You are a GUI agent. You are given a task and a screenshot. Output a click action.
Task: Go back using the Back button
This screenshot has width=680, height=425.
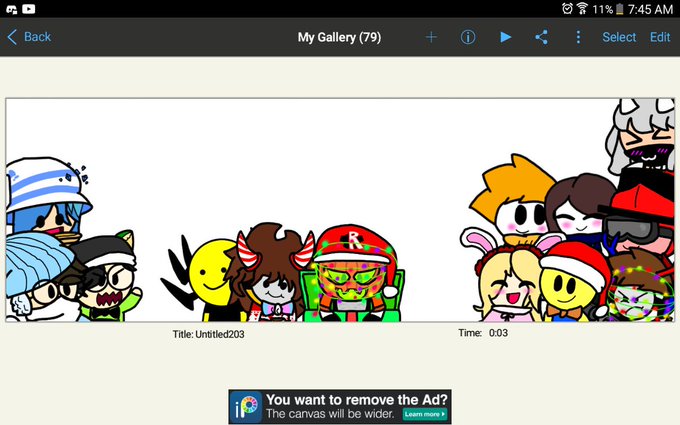(29, 37)
